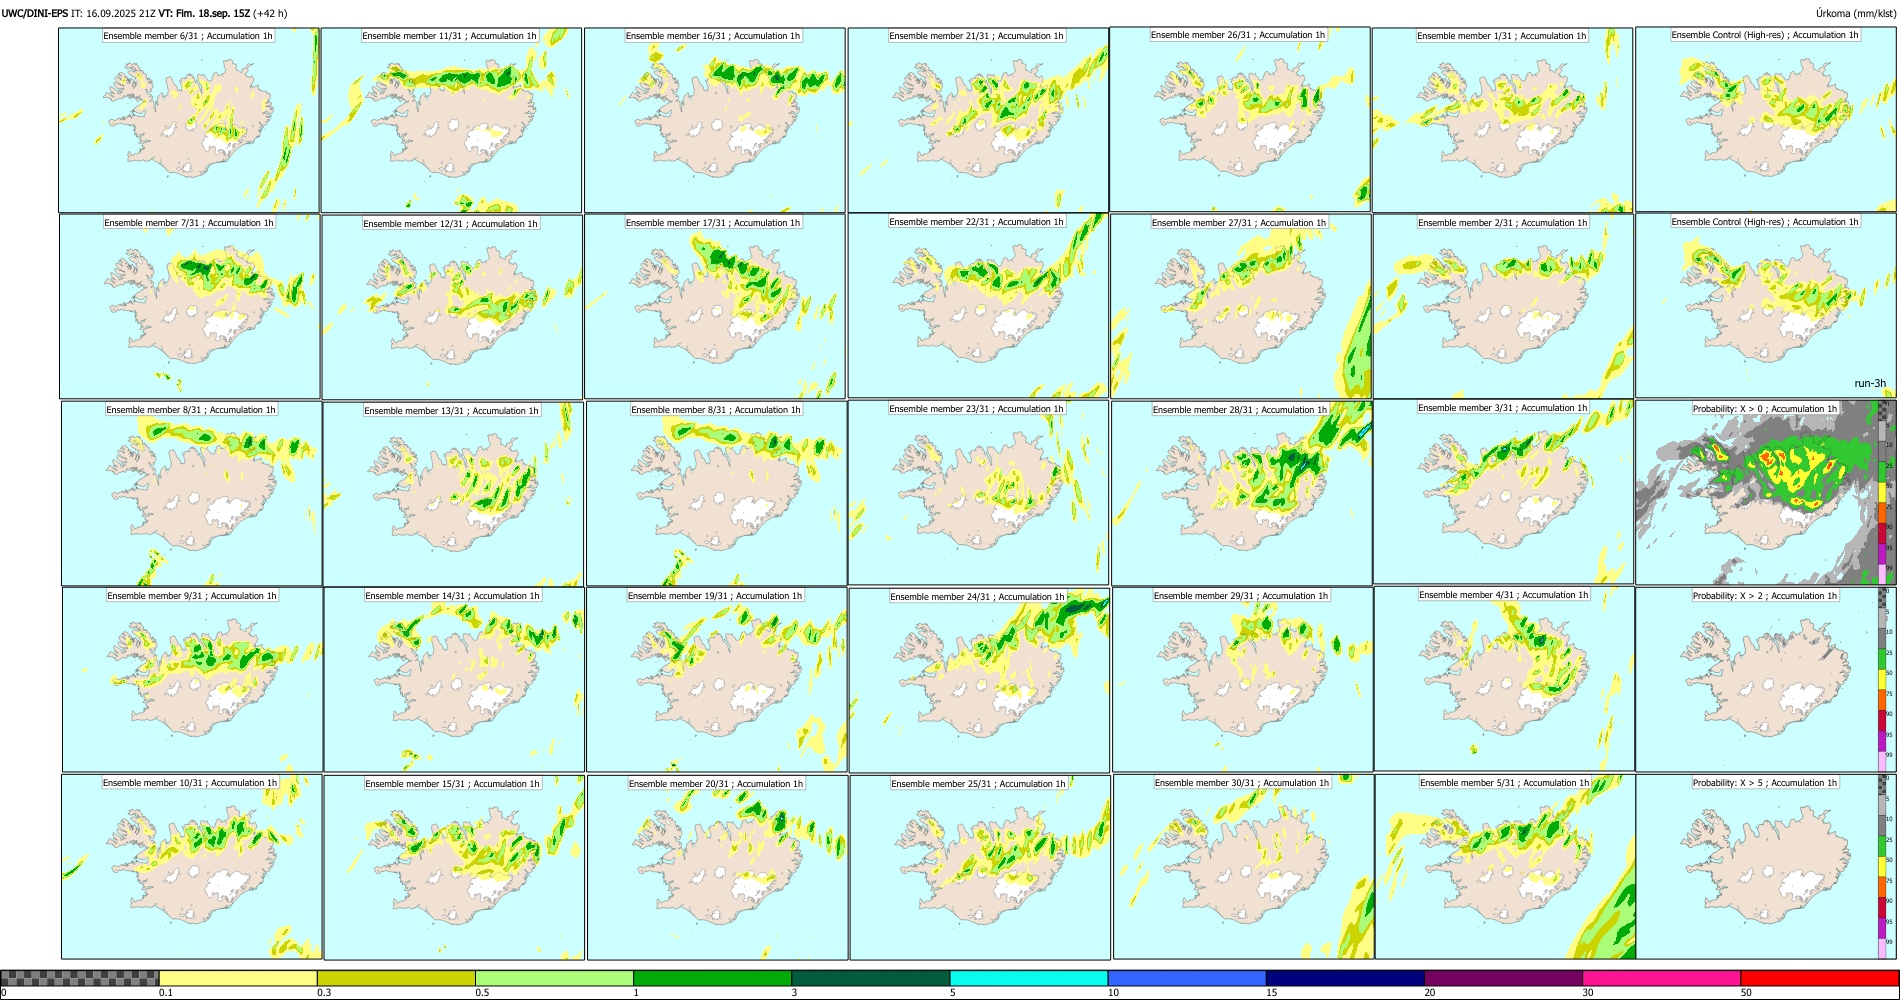Open the Probability X > 5 map panel
Screen dimensions: 1900x1000
[x=1766, y=866]
